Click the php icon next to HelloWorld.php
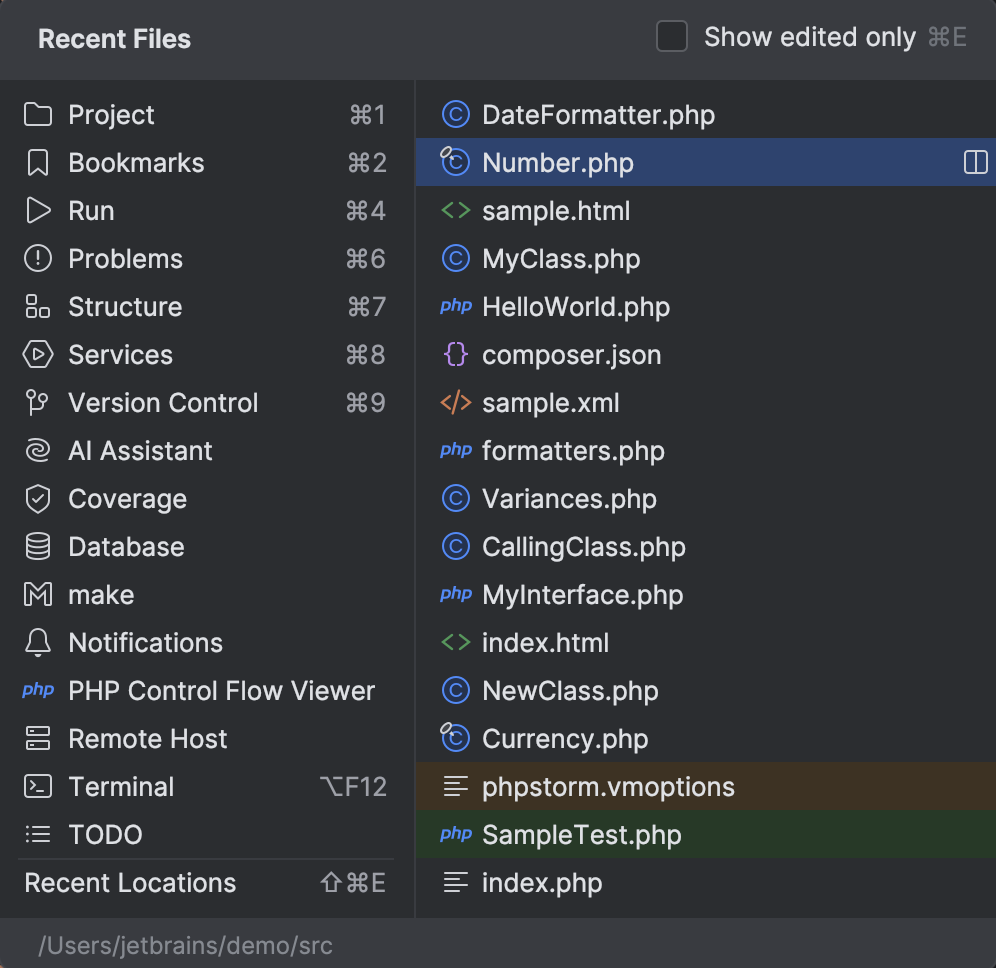 point(456,306)
